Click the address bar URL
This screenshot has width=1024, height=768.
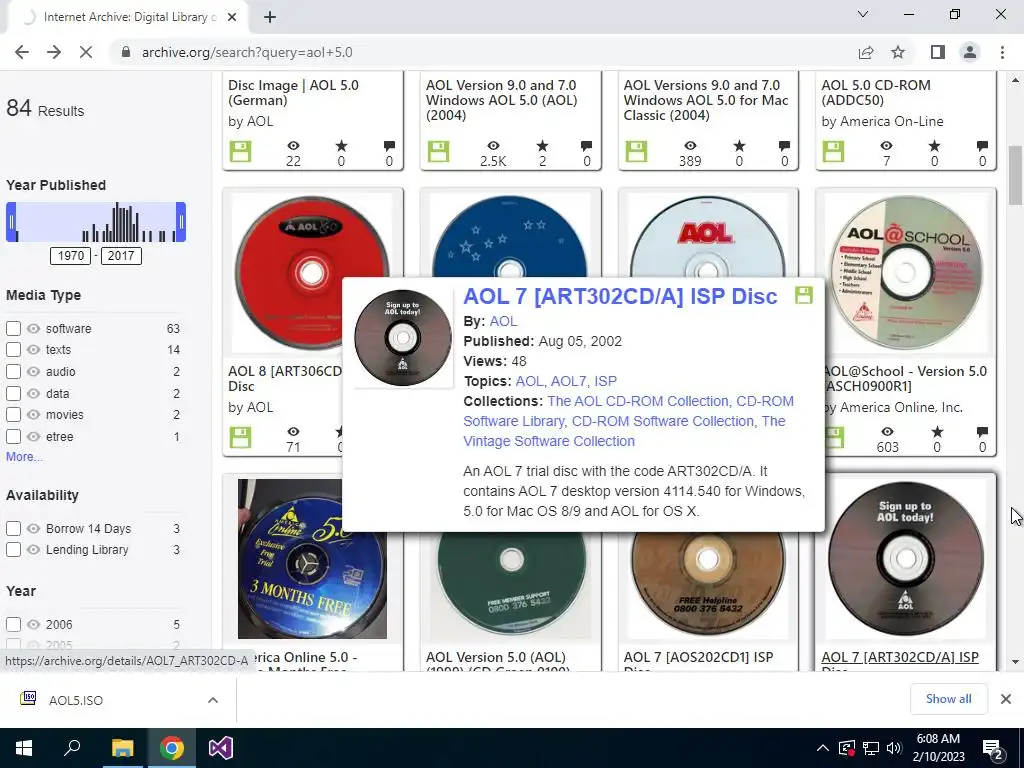tap(247, 52)
